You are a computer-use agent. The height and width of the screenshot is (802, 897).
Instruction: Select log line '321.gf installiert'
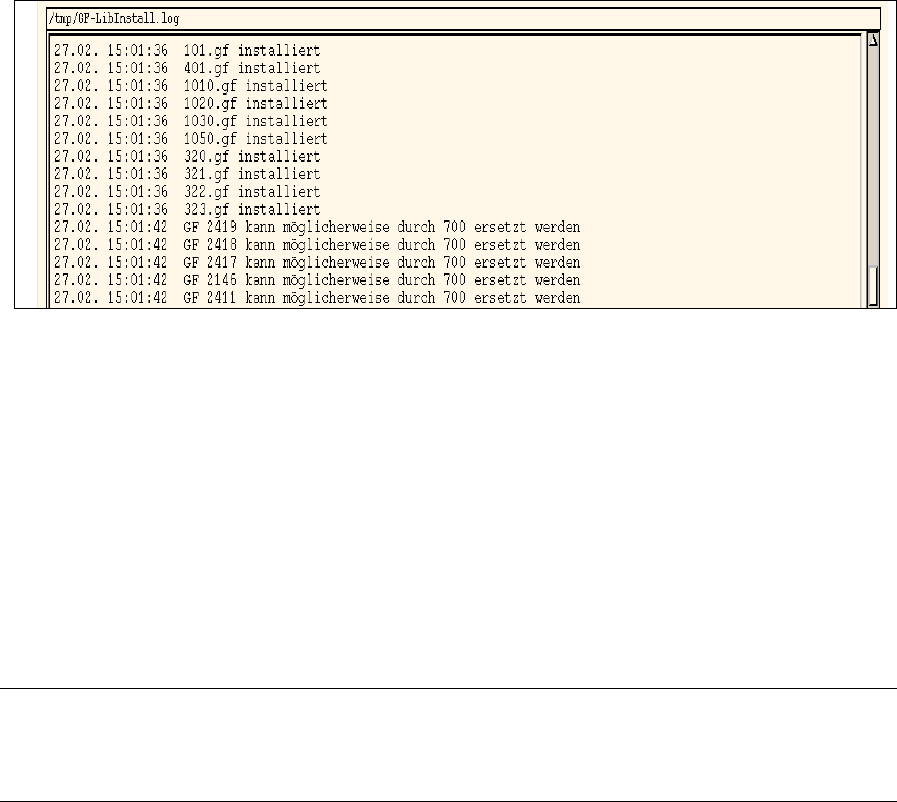187,174
